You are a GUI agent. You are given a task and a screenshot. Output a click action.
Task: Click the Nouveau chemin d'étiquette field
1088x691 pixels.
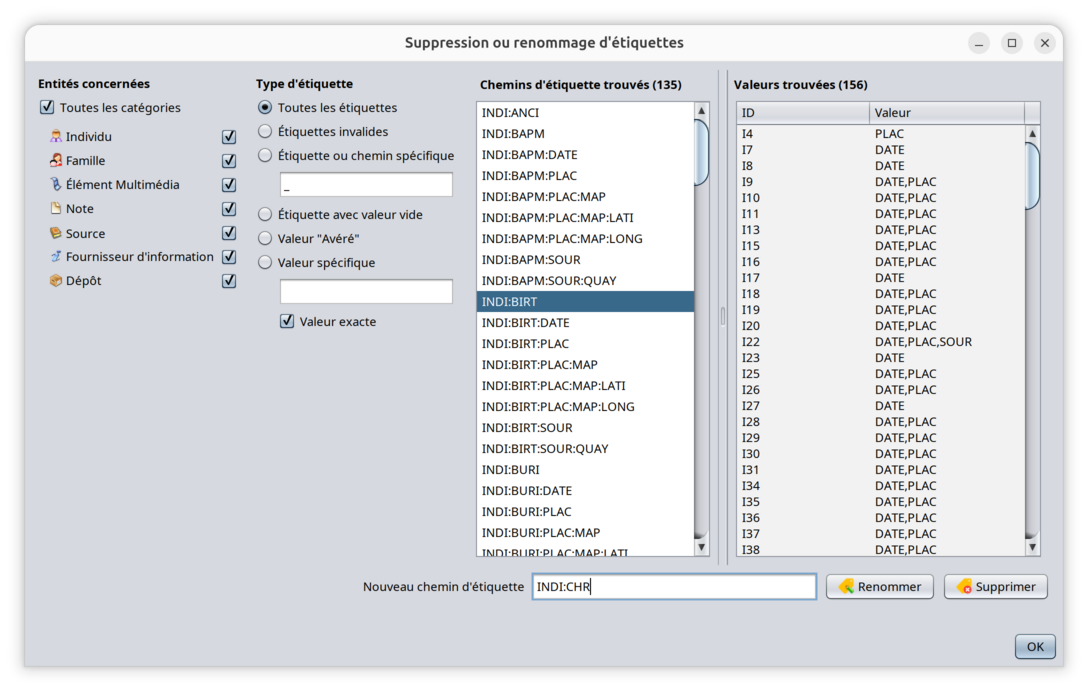point(674,587)
